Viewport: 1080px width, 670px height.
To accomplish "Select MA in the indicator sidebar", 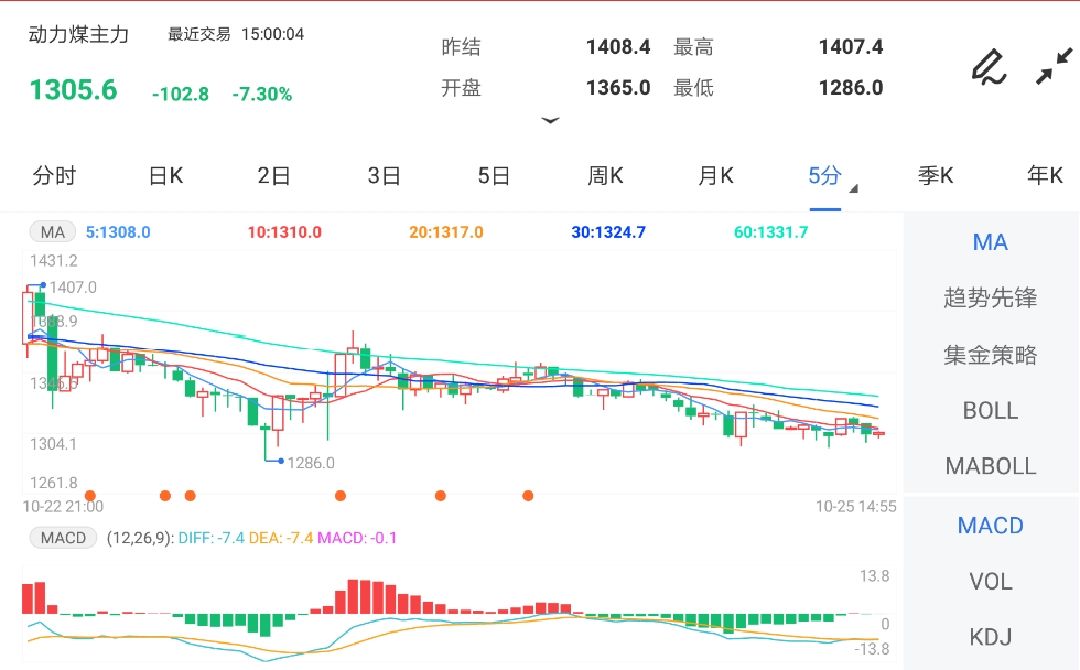I will coord(990,242).
